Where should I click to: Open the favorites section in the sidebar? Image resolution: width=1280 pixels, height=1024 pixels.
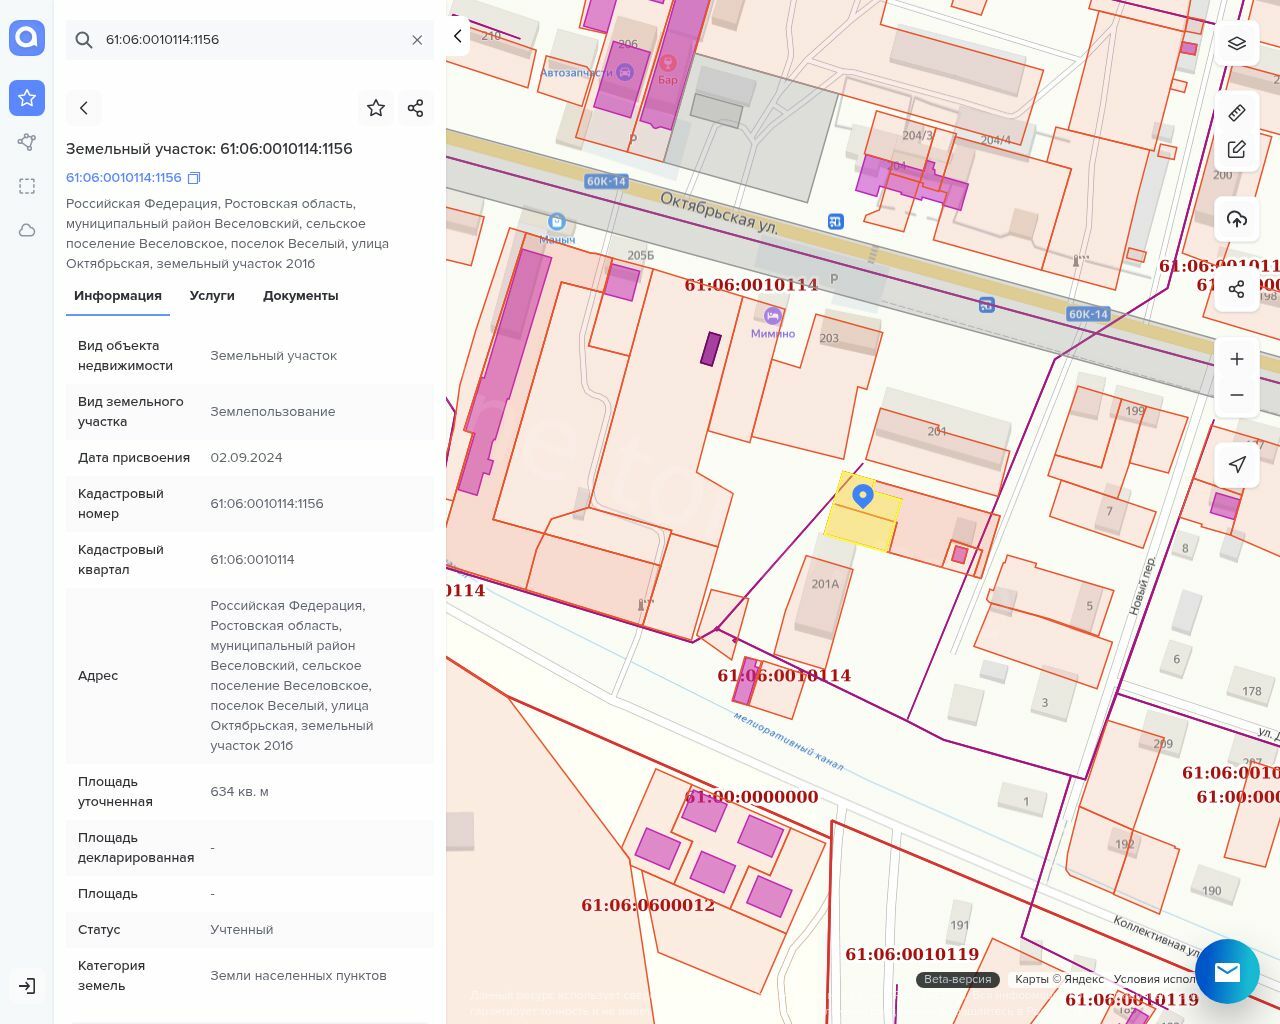click(27, 98)
